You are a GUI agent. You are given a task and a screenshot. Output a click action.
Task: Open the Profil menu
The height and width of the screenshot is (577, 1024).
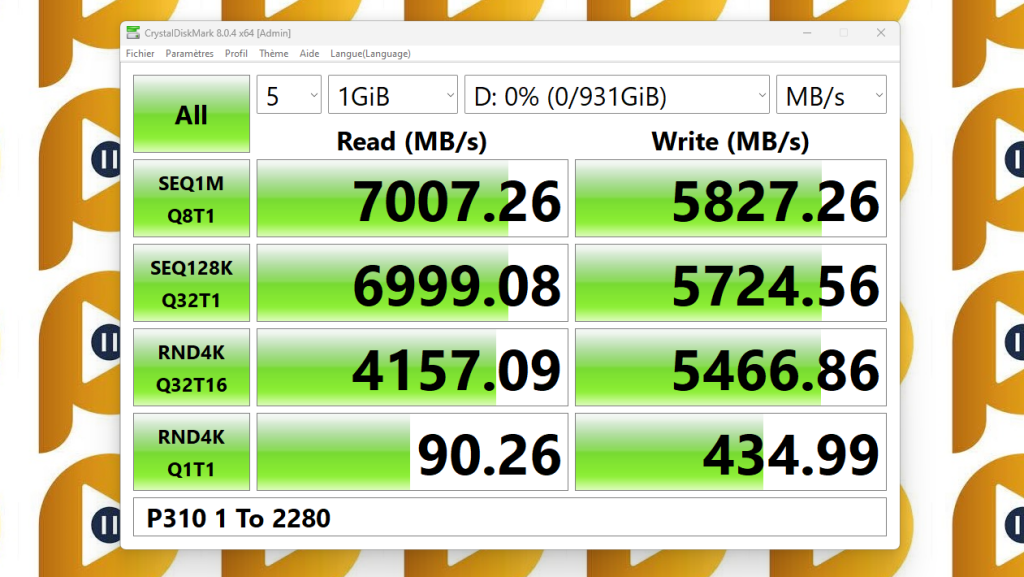(x=236, y=54)
